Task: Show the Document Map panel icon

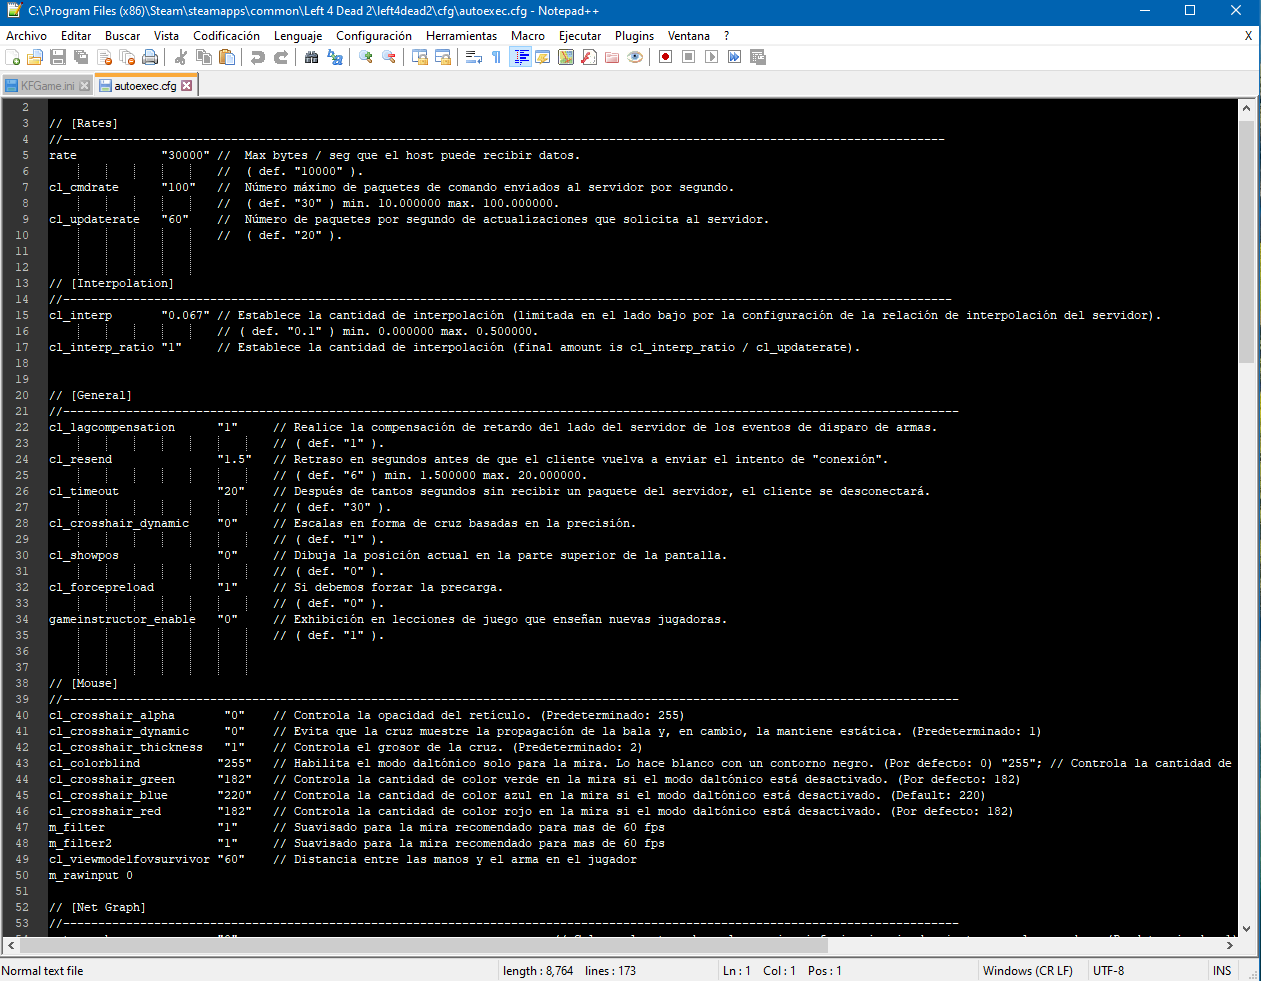Action: (566, 57)
